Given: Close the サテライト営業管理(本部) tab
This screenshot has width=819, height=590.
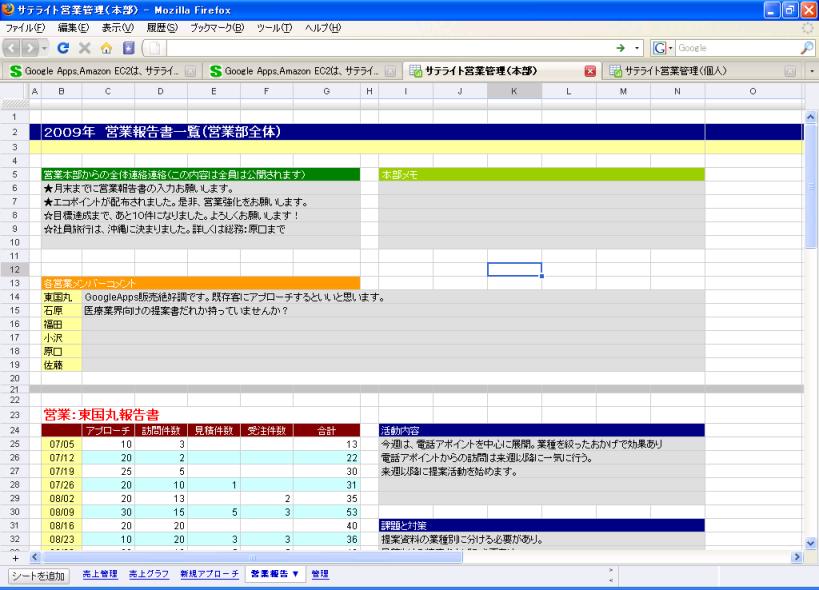Looking at the screenshot, I should [589, 70].
